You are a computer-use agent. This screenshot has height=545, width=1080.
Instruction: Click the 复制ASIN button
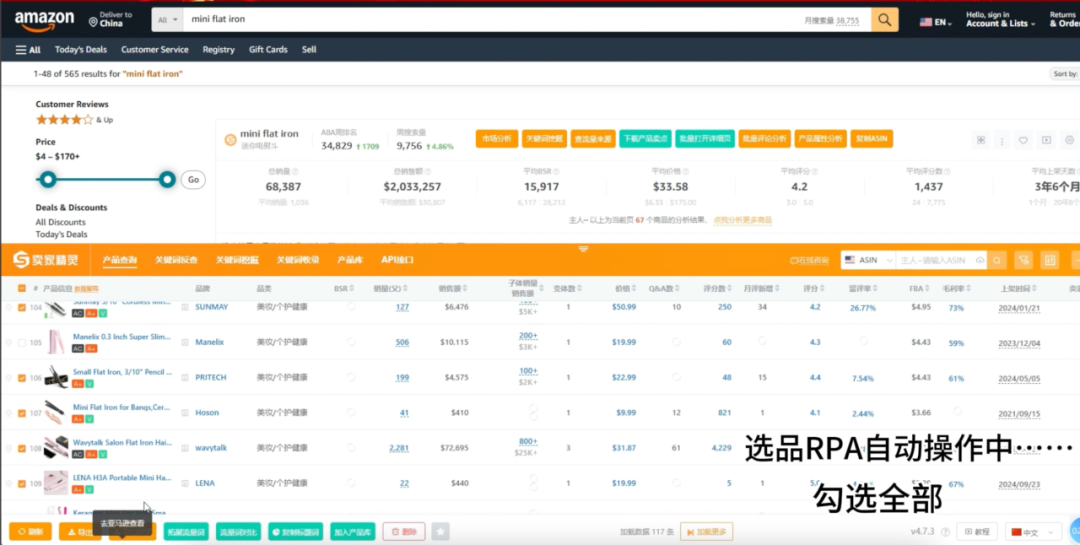[871, 138]
